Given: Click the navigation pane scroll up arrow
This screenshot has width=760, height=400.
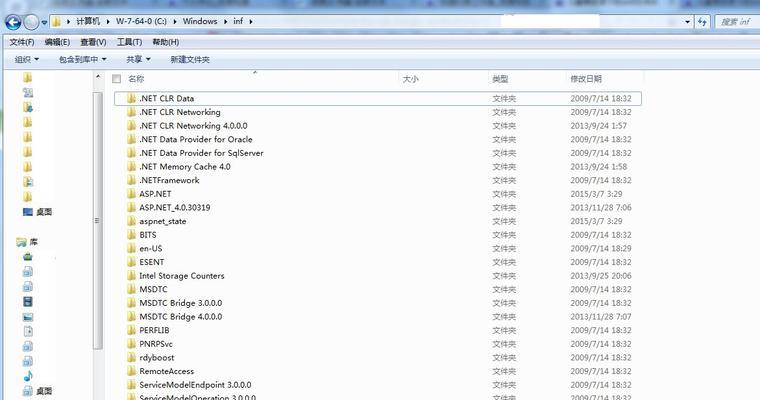Looking at the screenshot, I should 98,77.
